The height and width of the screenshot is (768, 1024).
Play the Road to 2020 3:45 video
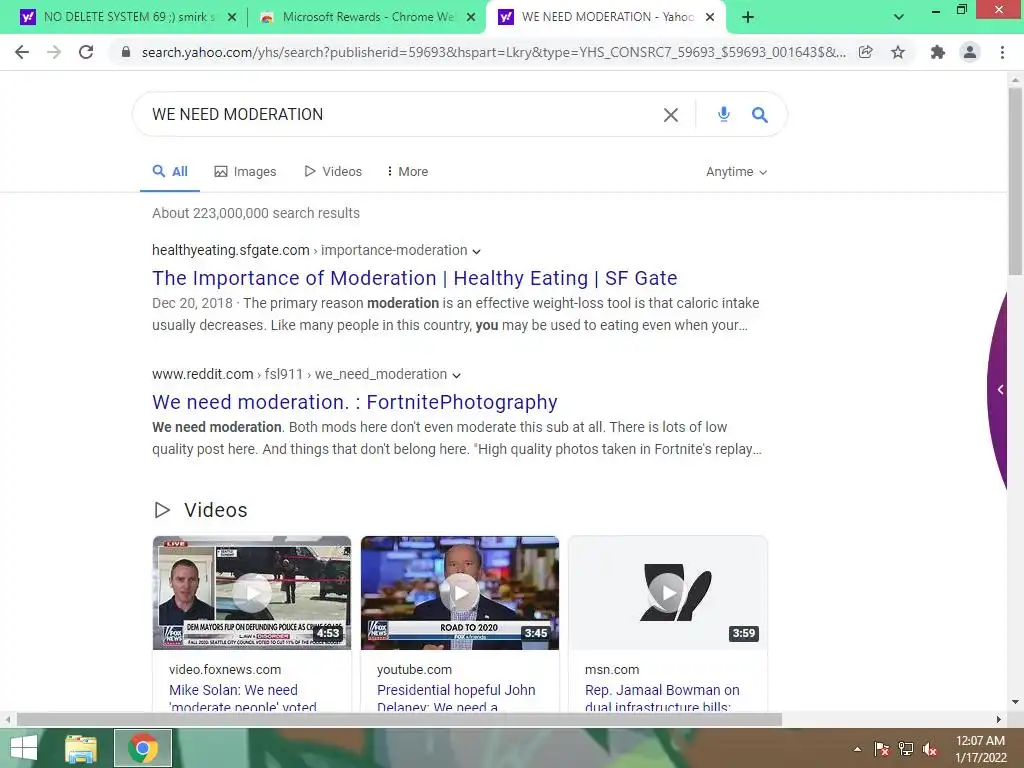[x=460, y=593]
